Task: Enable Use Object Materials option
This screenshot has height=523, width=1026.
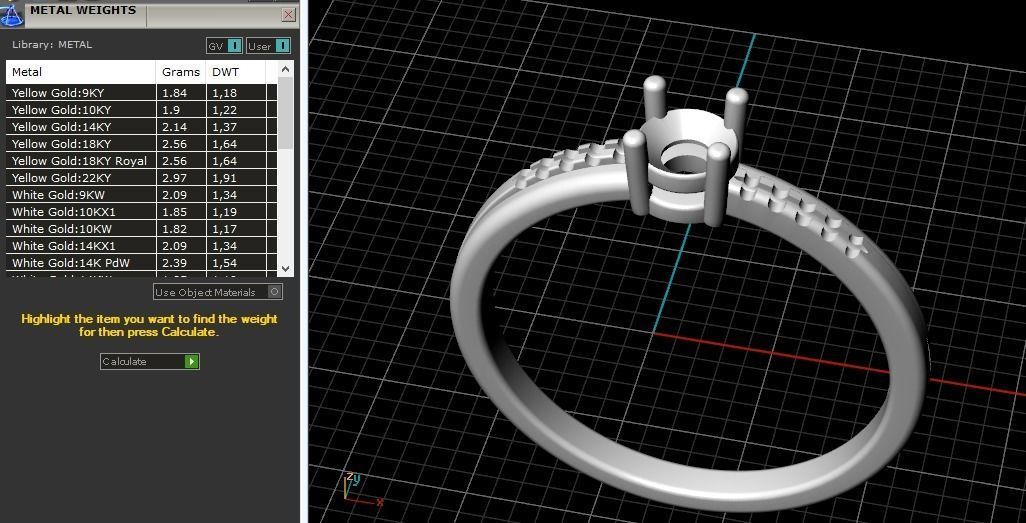Action: 218,292
